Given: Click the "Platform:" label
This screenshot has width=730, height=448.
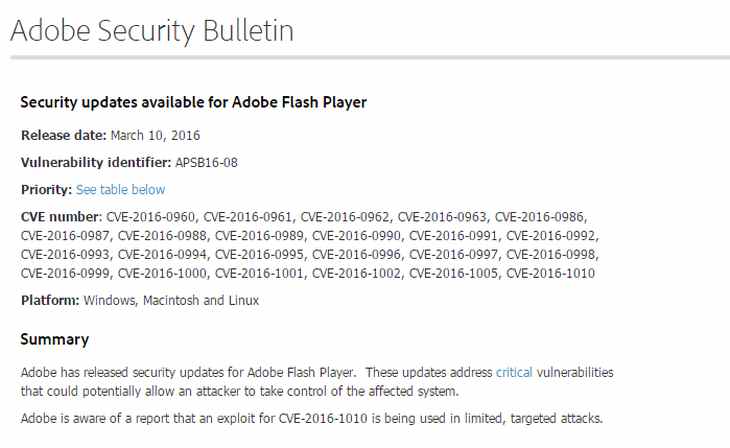Looking at the screenshot, I should (x=50, y=300).
